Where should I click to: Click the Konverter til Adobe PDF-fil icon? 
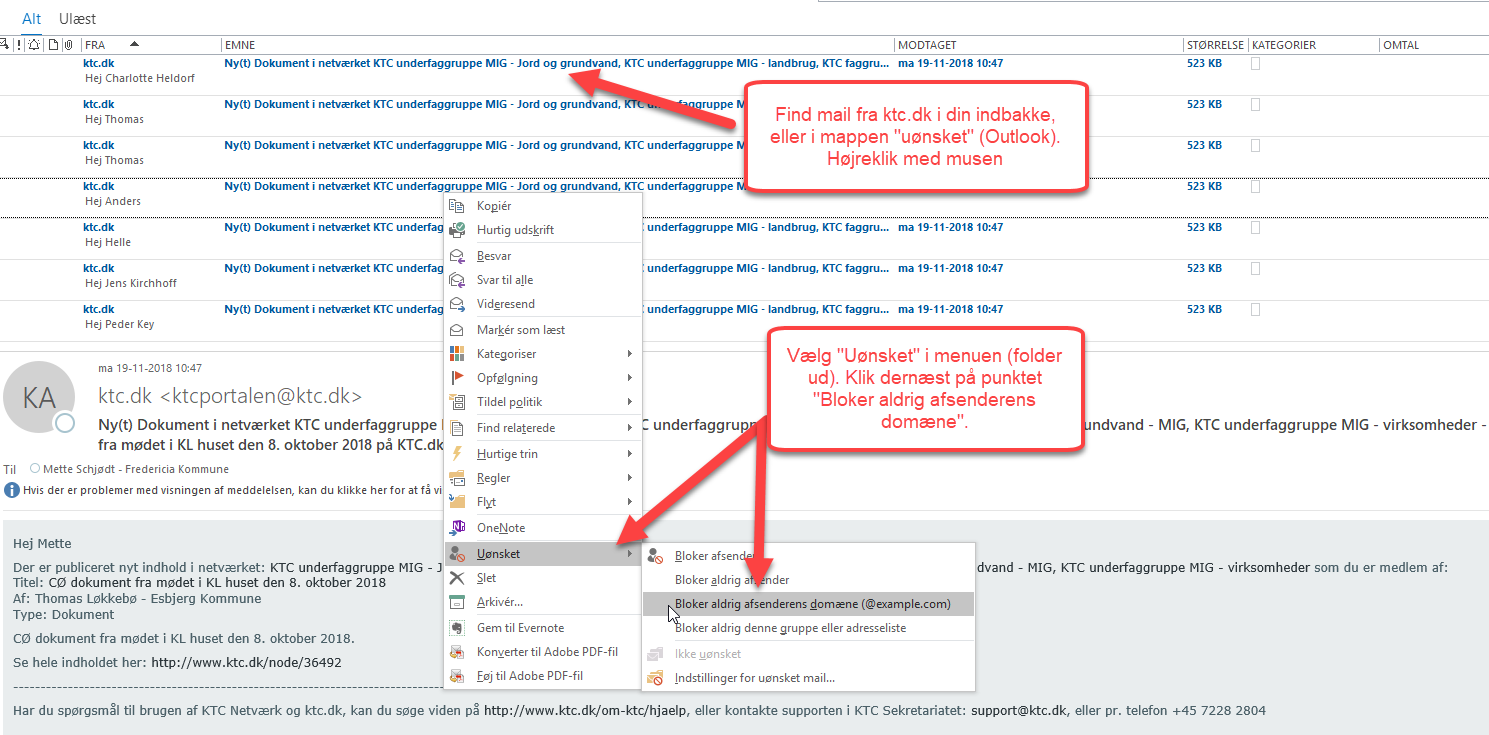457,652
